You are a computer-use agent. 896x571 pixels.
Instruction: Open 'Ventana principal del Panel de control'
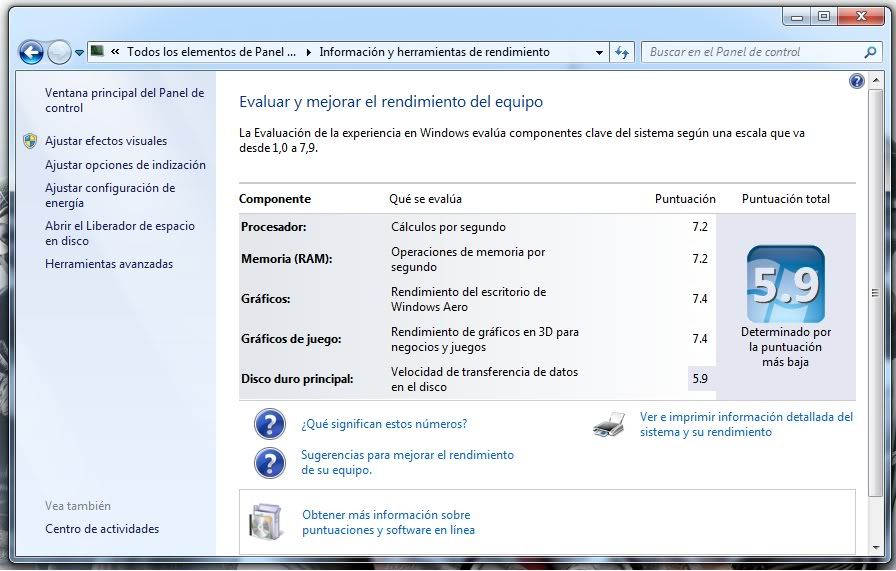tap(125, 100)
